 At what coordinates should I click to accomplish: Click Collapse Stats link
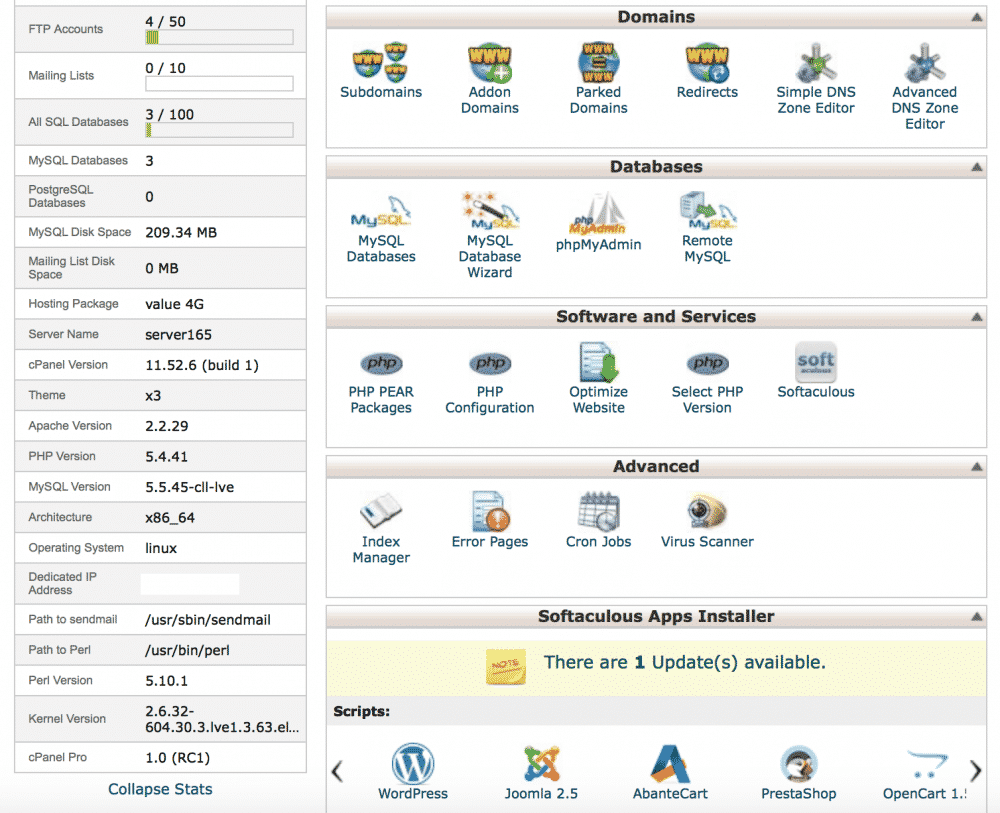pyautogui.click(x=160, y=789)
